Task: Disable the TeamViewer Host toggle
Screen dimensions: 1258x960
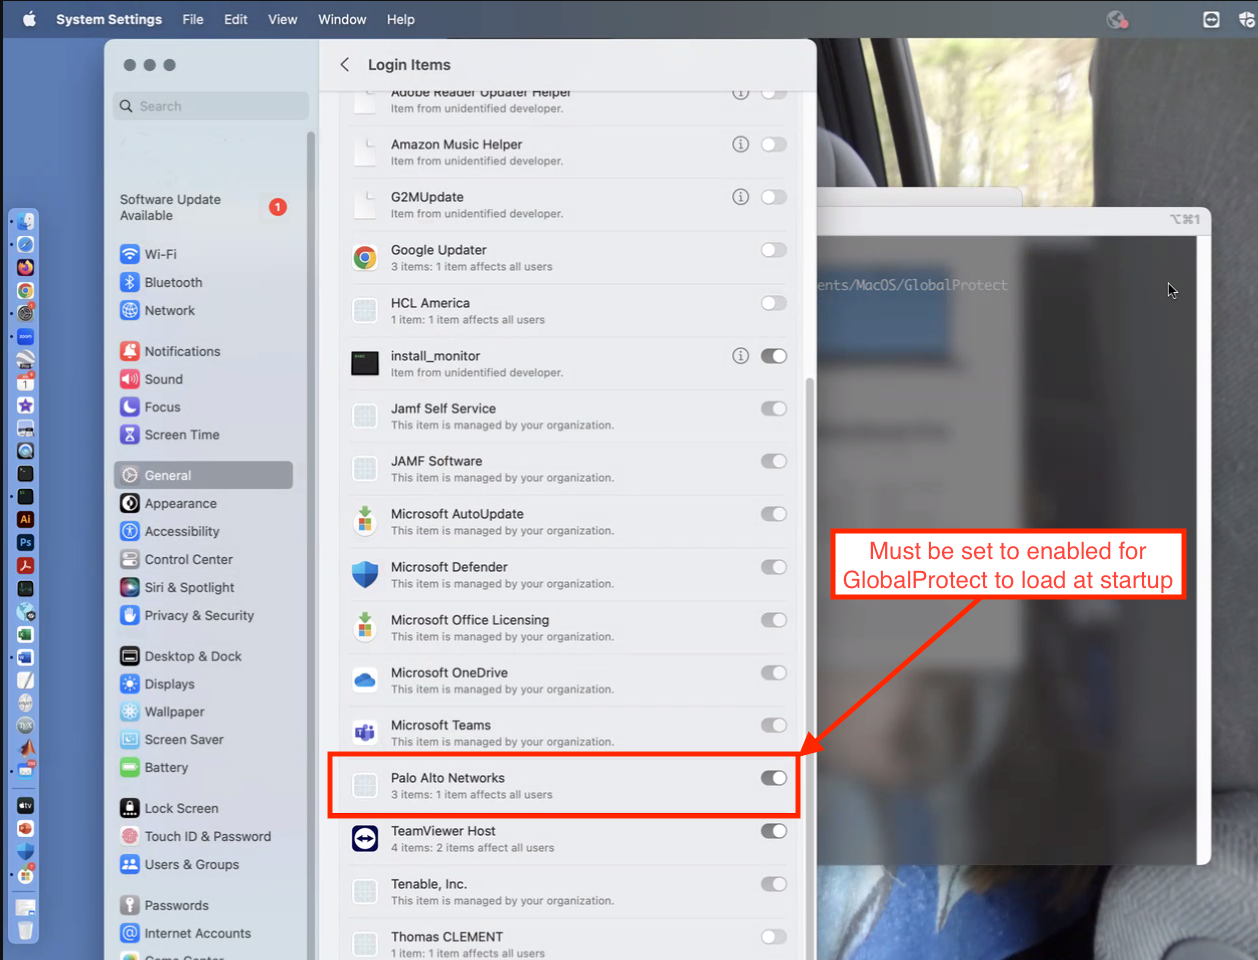Action: (x=773, y=831)
